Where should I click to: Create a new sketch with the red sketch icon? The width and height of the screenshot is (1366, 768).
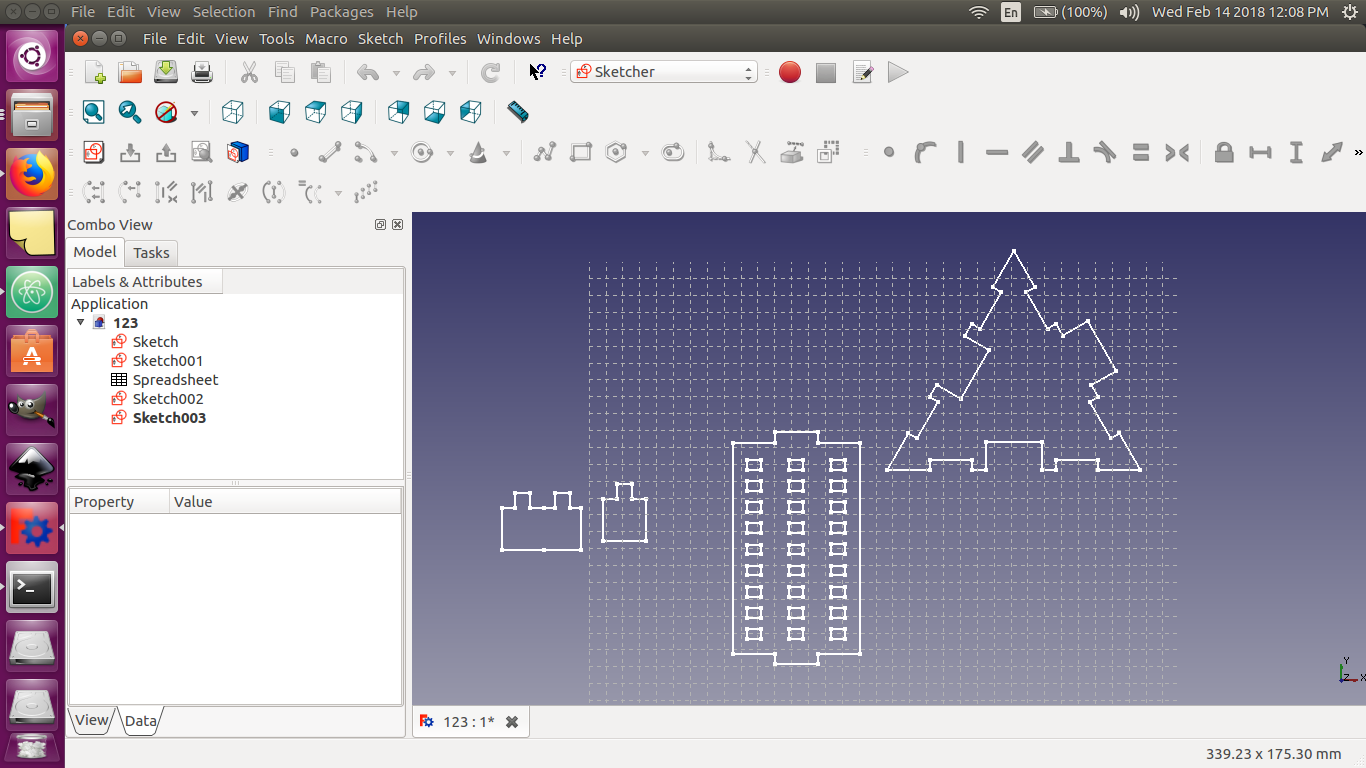click(x=94, y=152)
